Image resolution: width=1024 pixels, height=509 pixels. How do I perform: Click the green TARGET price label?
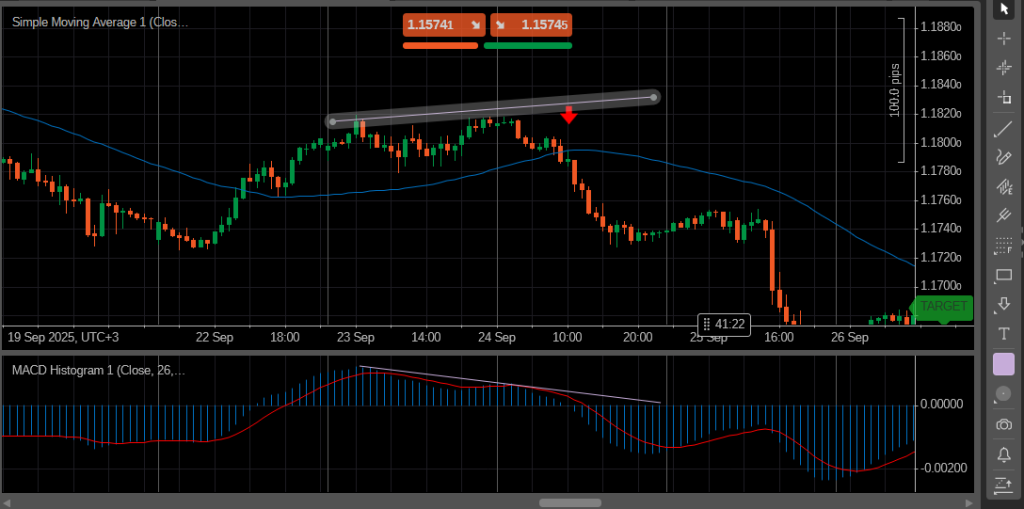(x=942, y=306)
